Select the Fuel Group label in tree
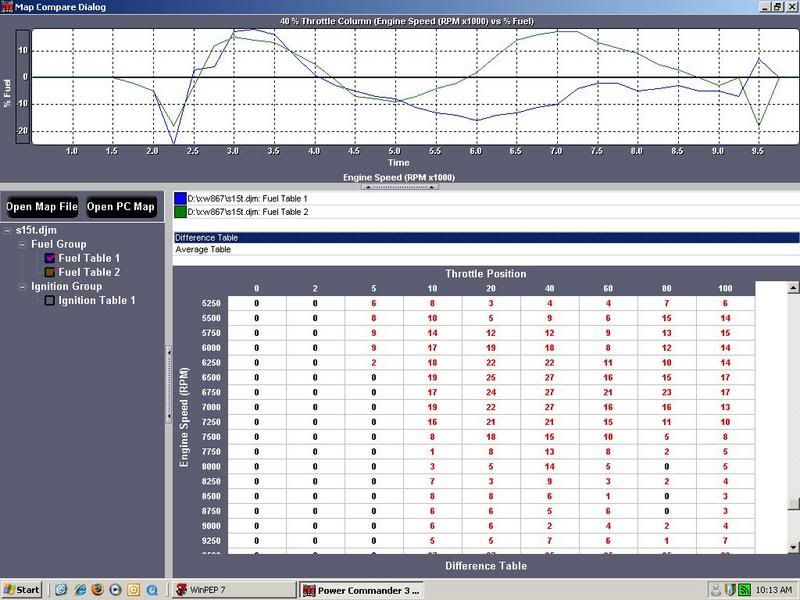The height and width of the screenshot is (600, 800). (x=59, y=244)
